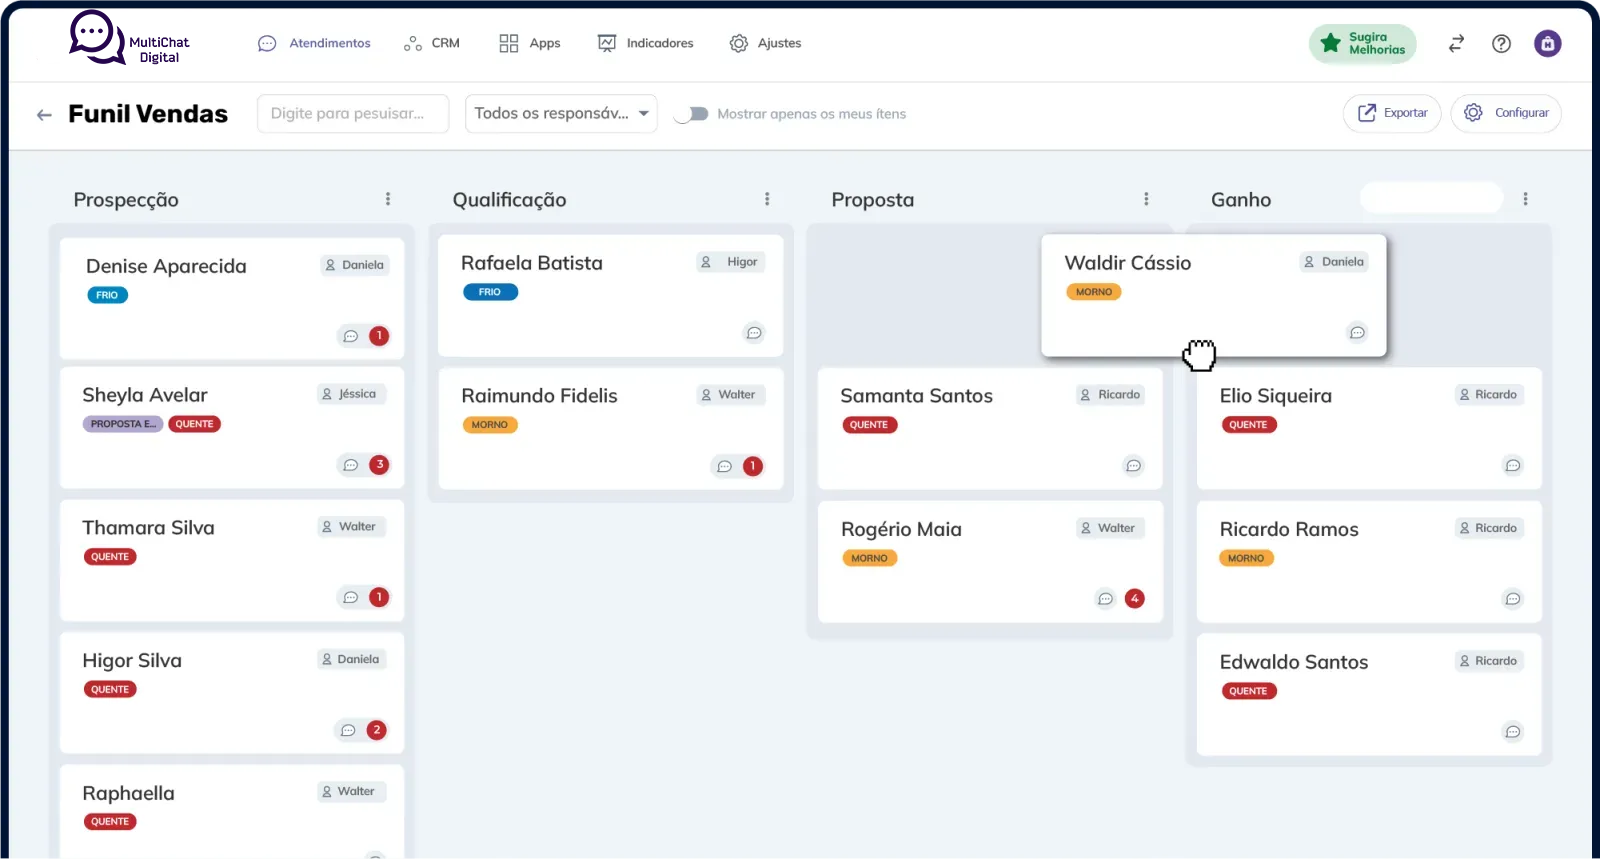Screen dimensions: 1600x859
Task: Focus the 'Digite para pesquisar' search field
Action: (352, 114)
